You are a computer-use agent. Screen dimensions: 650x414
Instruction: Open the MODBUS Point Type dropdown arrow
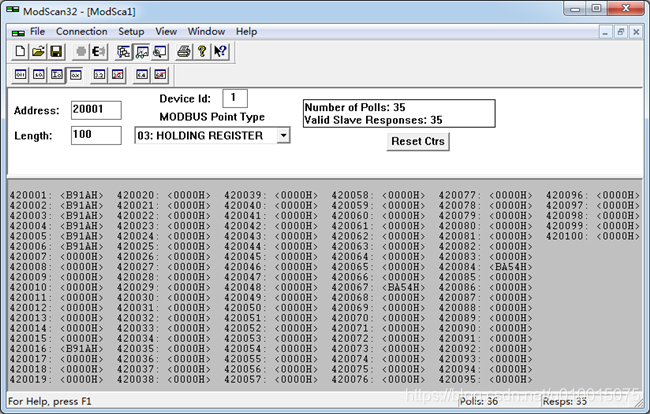283,136
